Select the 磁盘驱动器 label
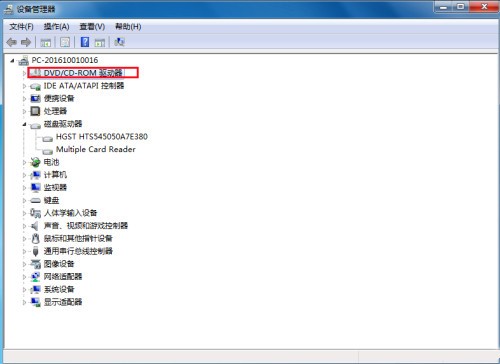 (63, 124)
